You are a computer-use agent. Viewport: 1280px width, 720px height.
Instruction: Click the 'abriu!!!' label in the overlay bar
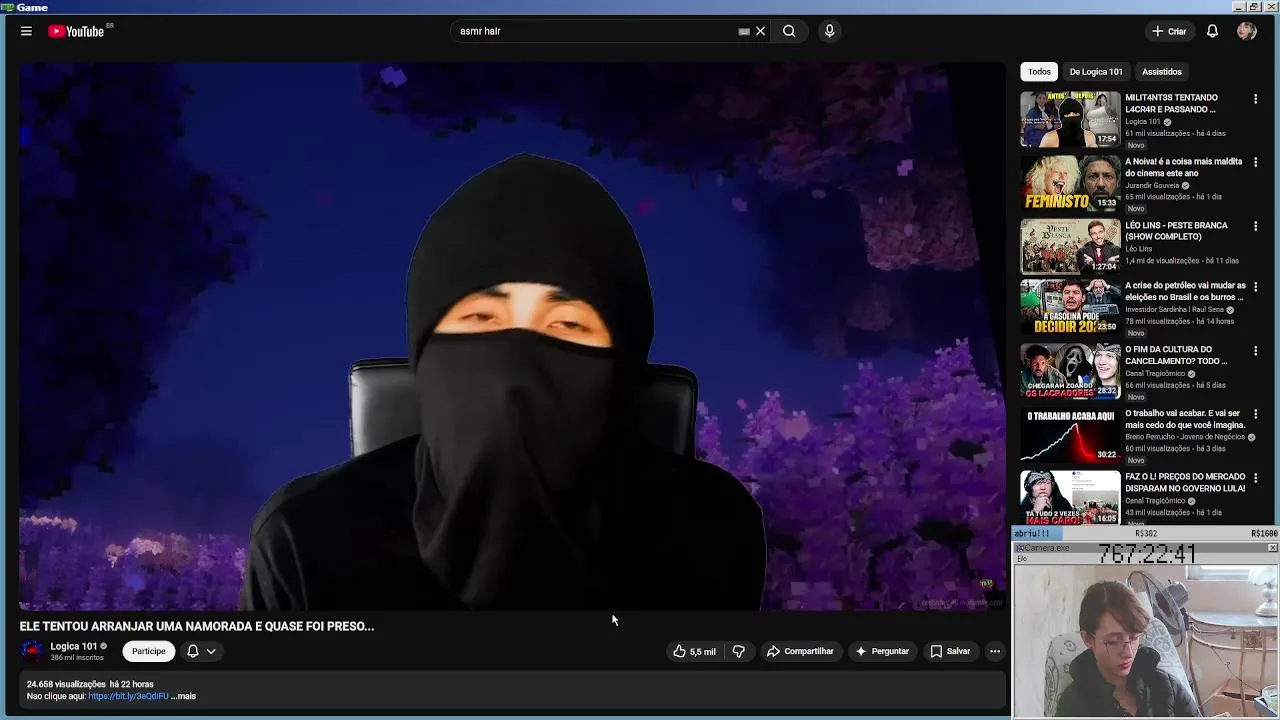click(x=1032, y=534)
